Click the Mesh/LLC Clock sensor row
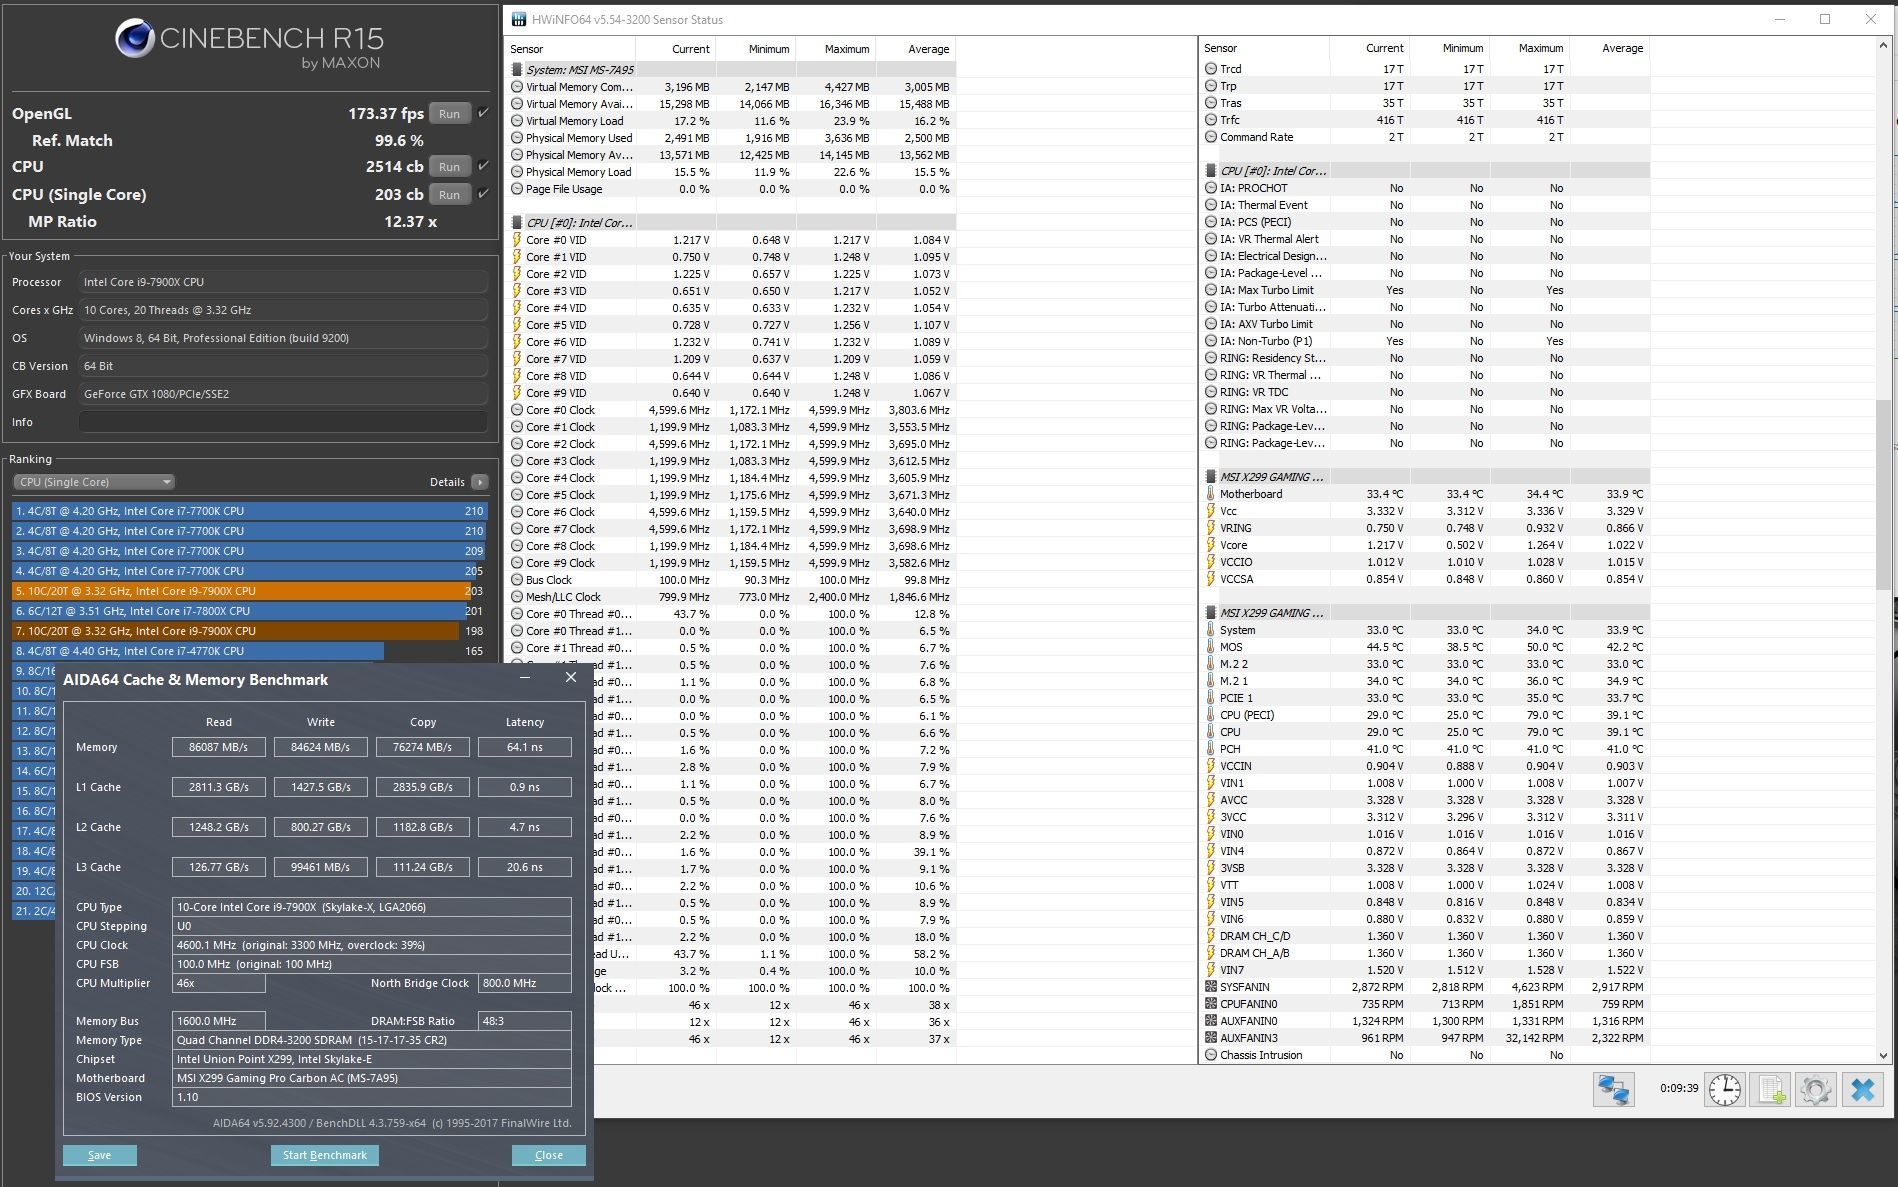Image resolution: width=1898 pixels, height=1187 pixels. point(731,597)
